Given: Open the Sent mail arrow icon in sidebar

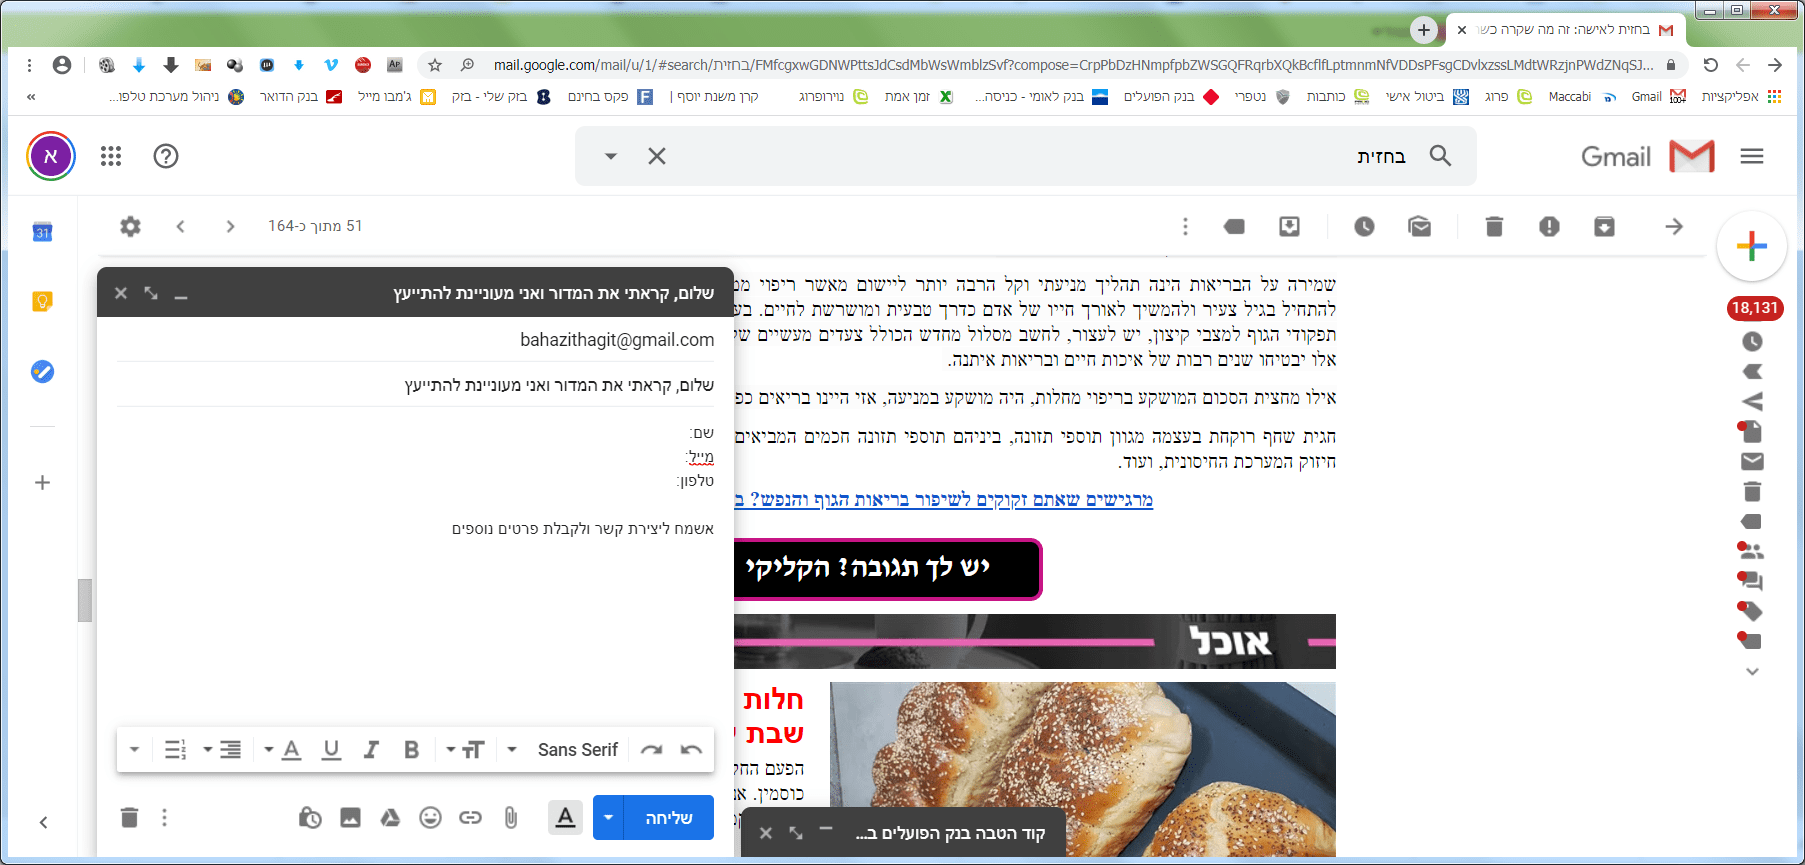Looking at the screenshot, I should [x=1752, y=401].
